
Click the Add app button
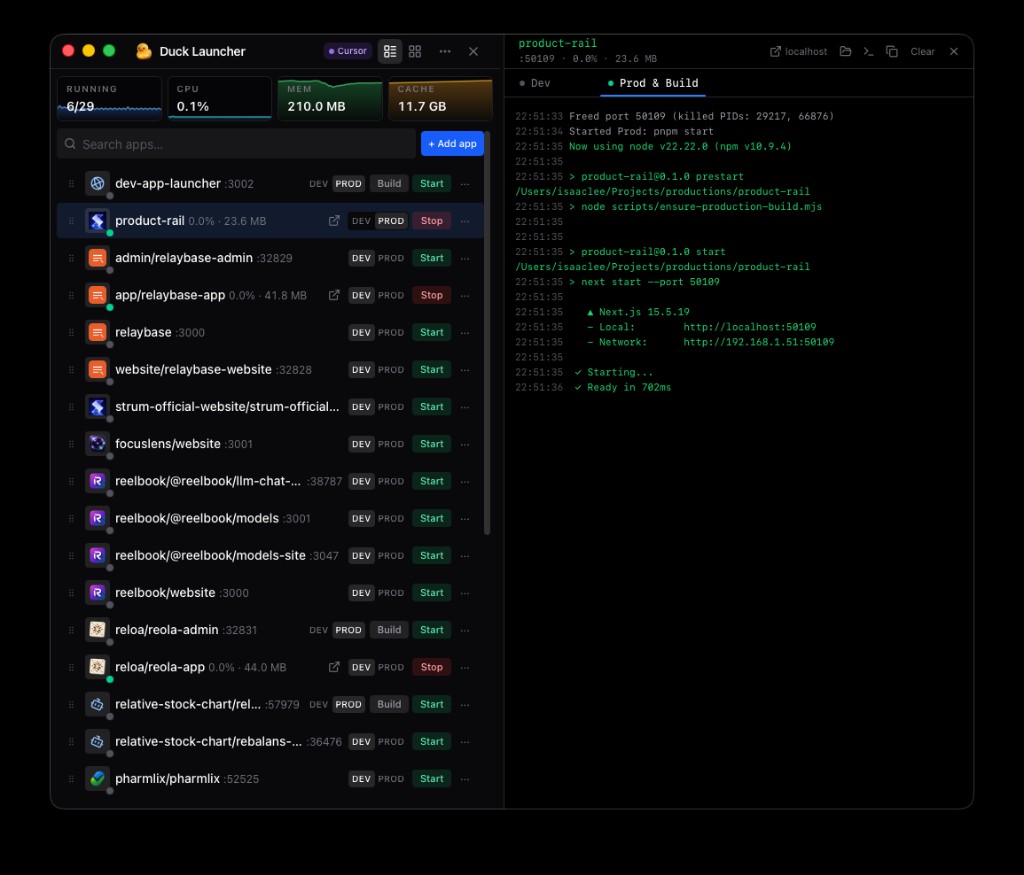pyautogui.click(x=452, y=144)
